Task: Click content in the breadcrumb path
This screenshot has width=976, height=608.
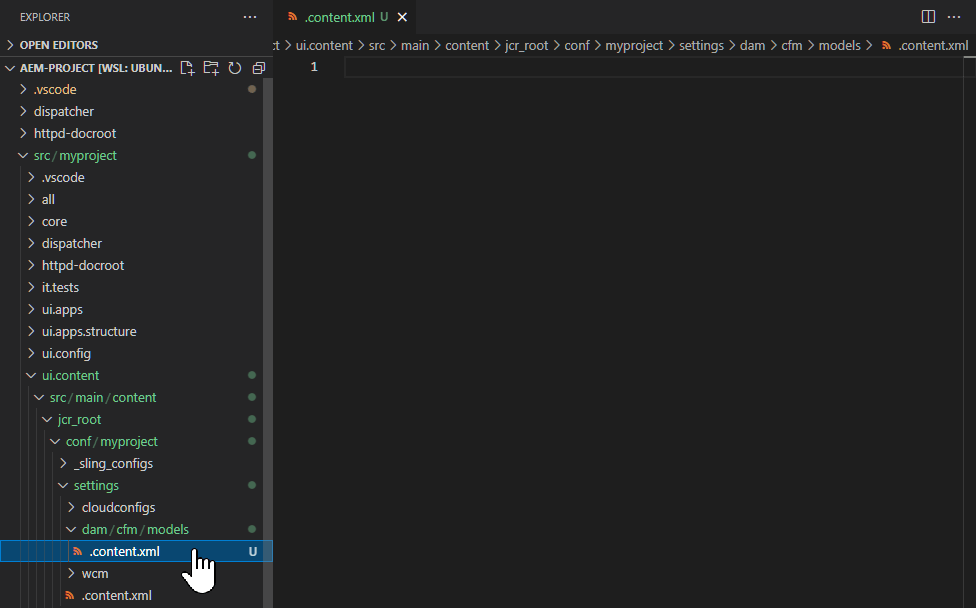Action: [x=467, y=45]
